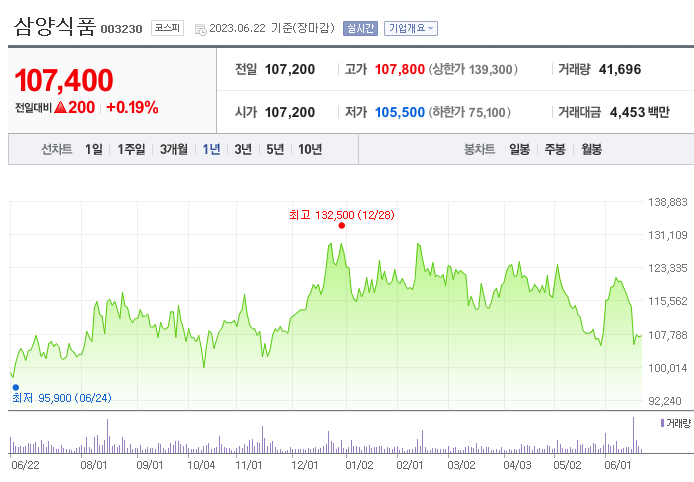This screenshot has width=694, height=482.
Task: Click the red 최고 peak marker dot
Action: coord(341,226)
